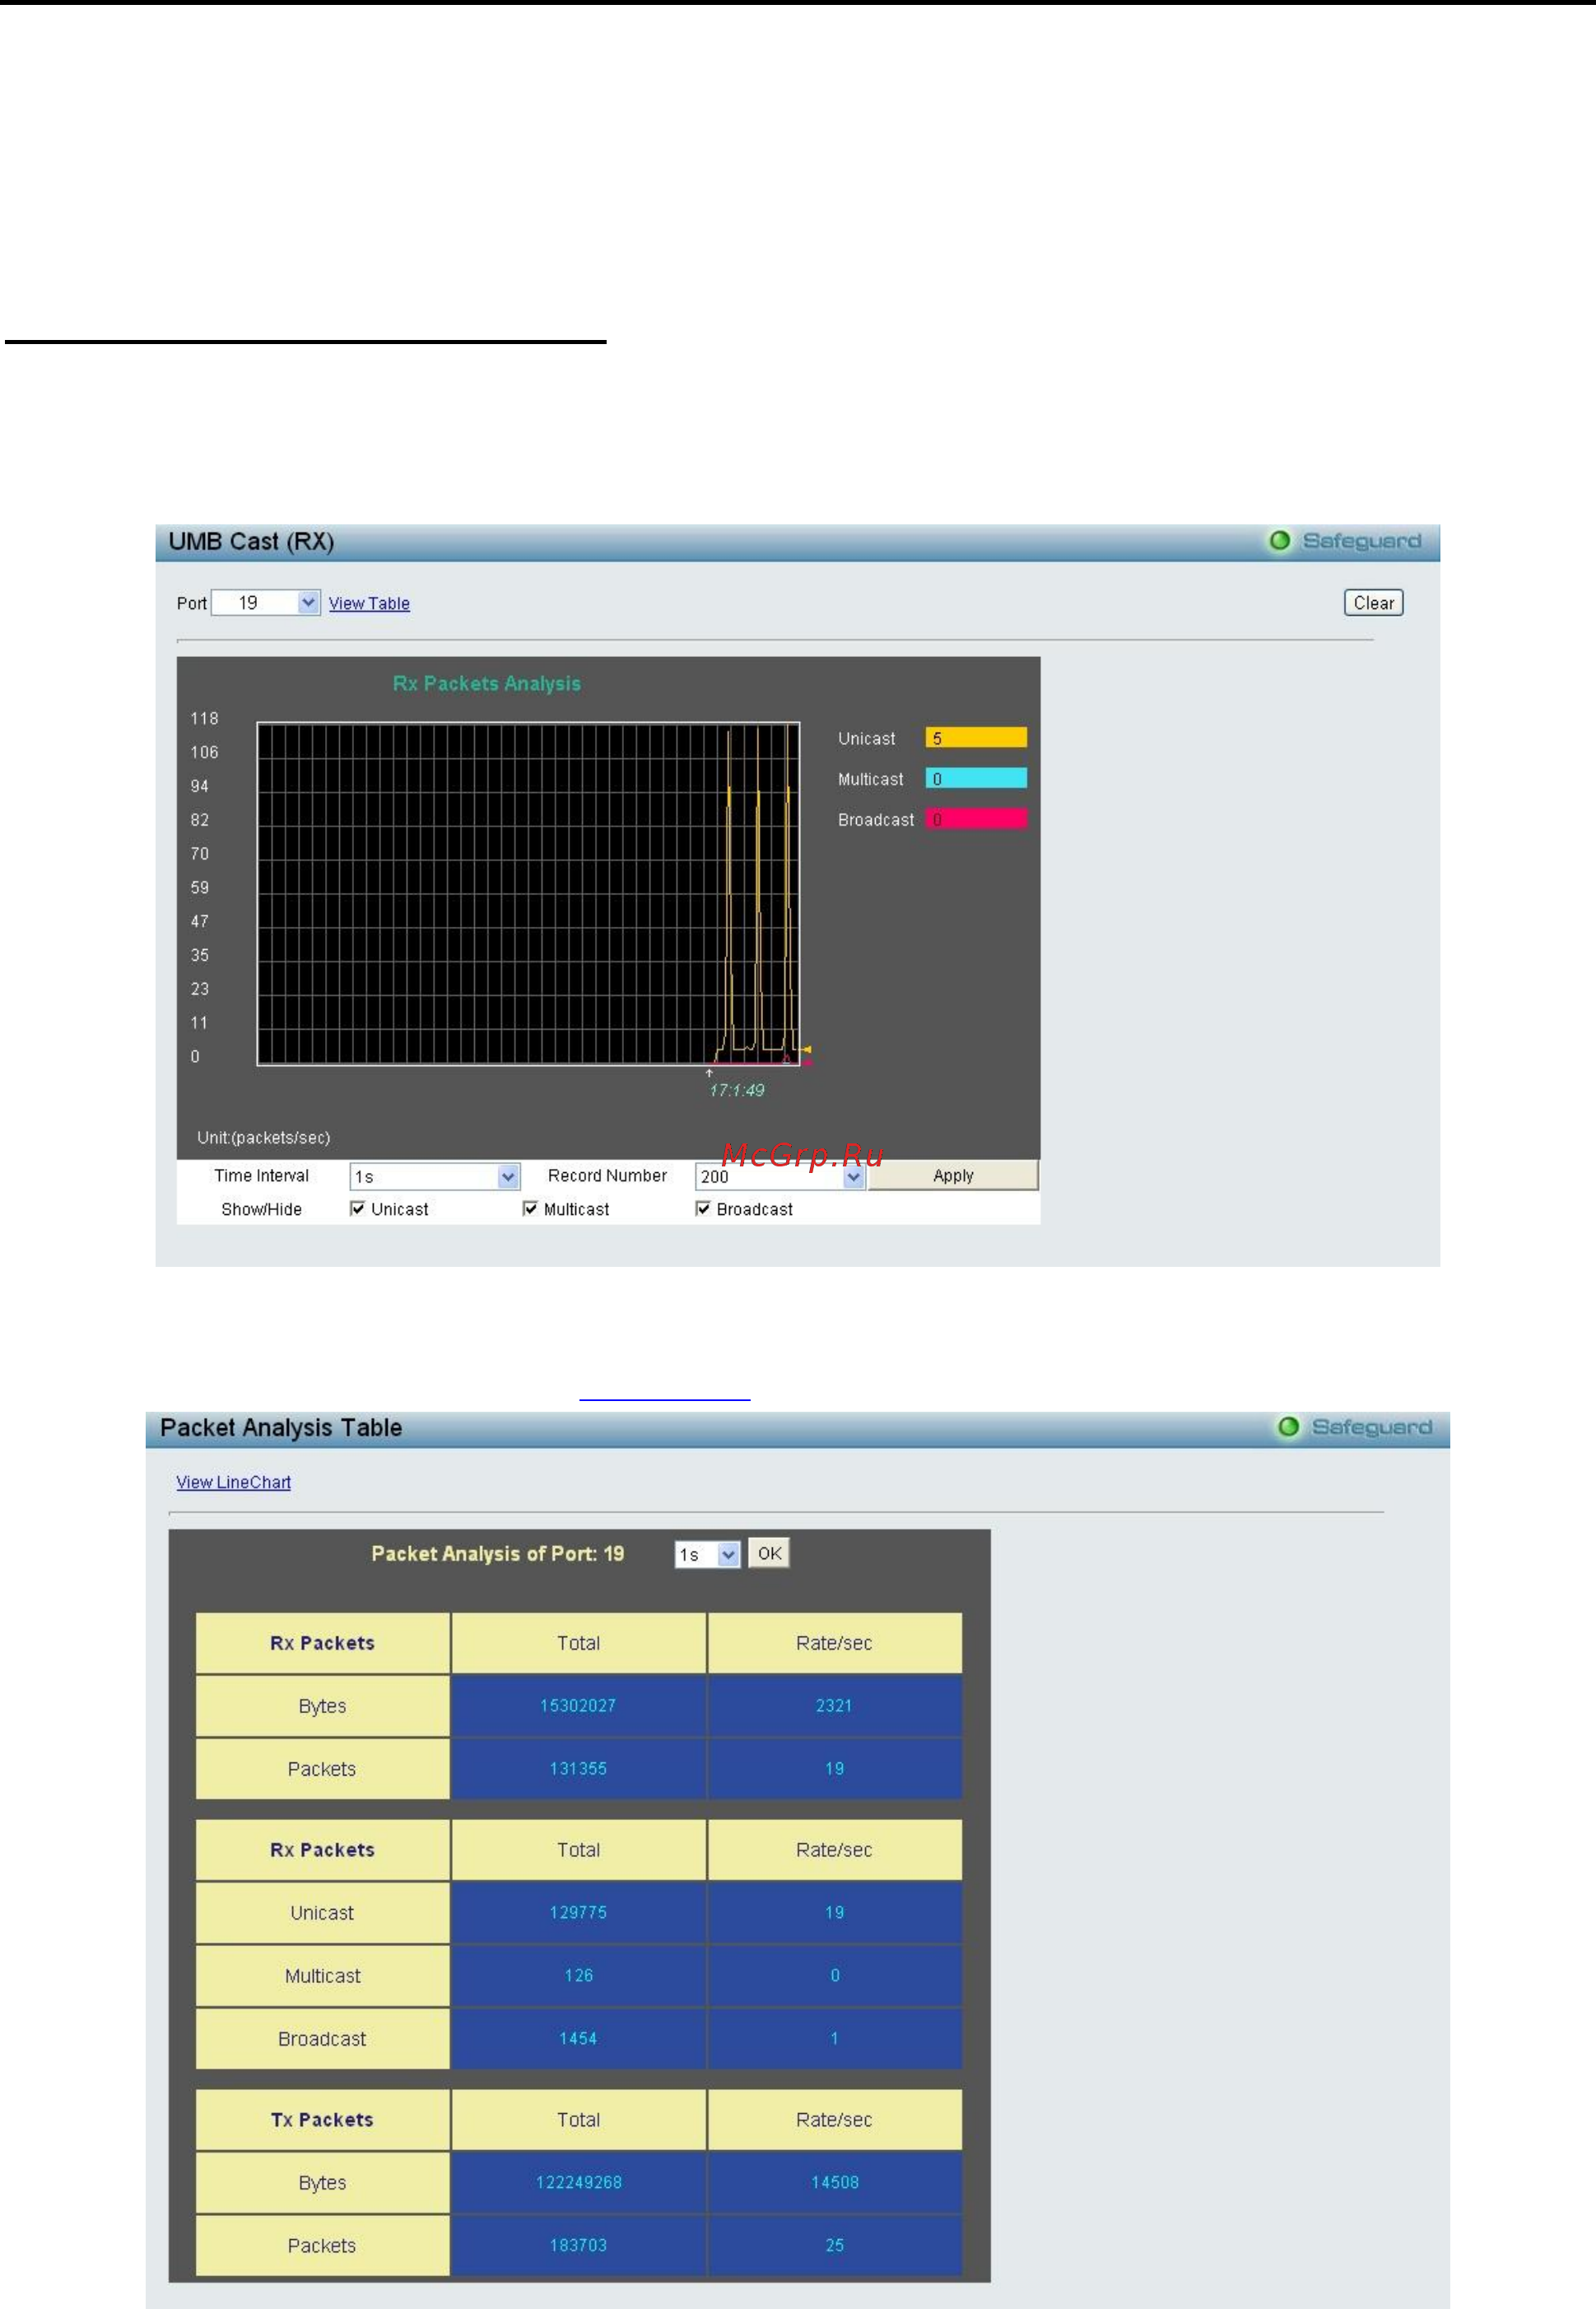Click the Rx Packets Analysis graph plot area
Viewport: 1596px width, 2309px height.
click(528, 893)
